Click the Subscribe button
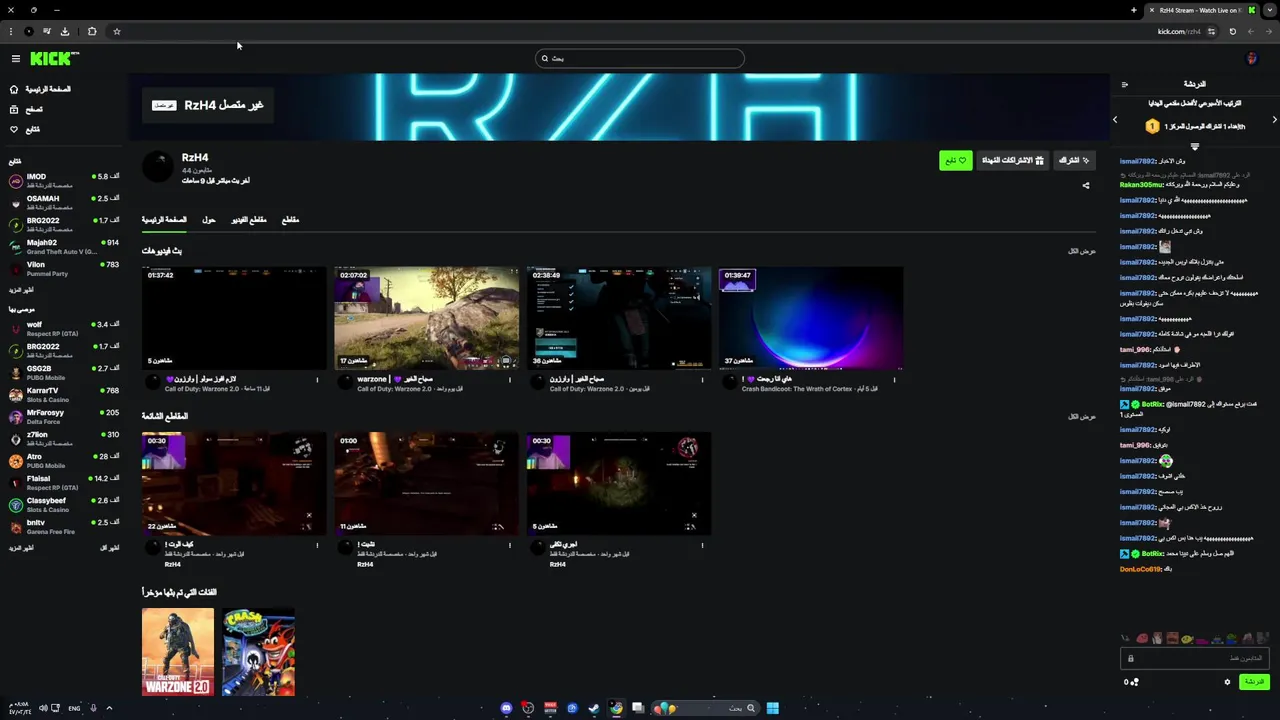 tap(1074, 160)
